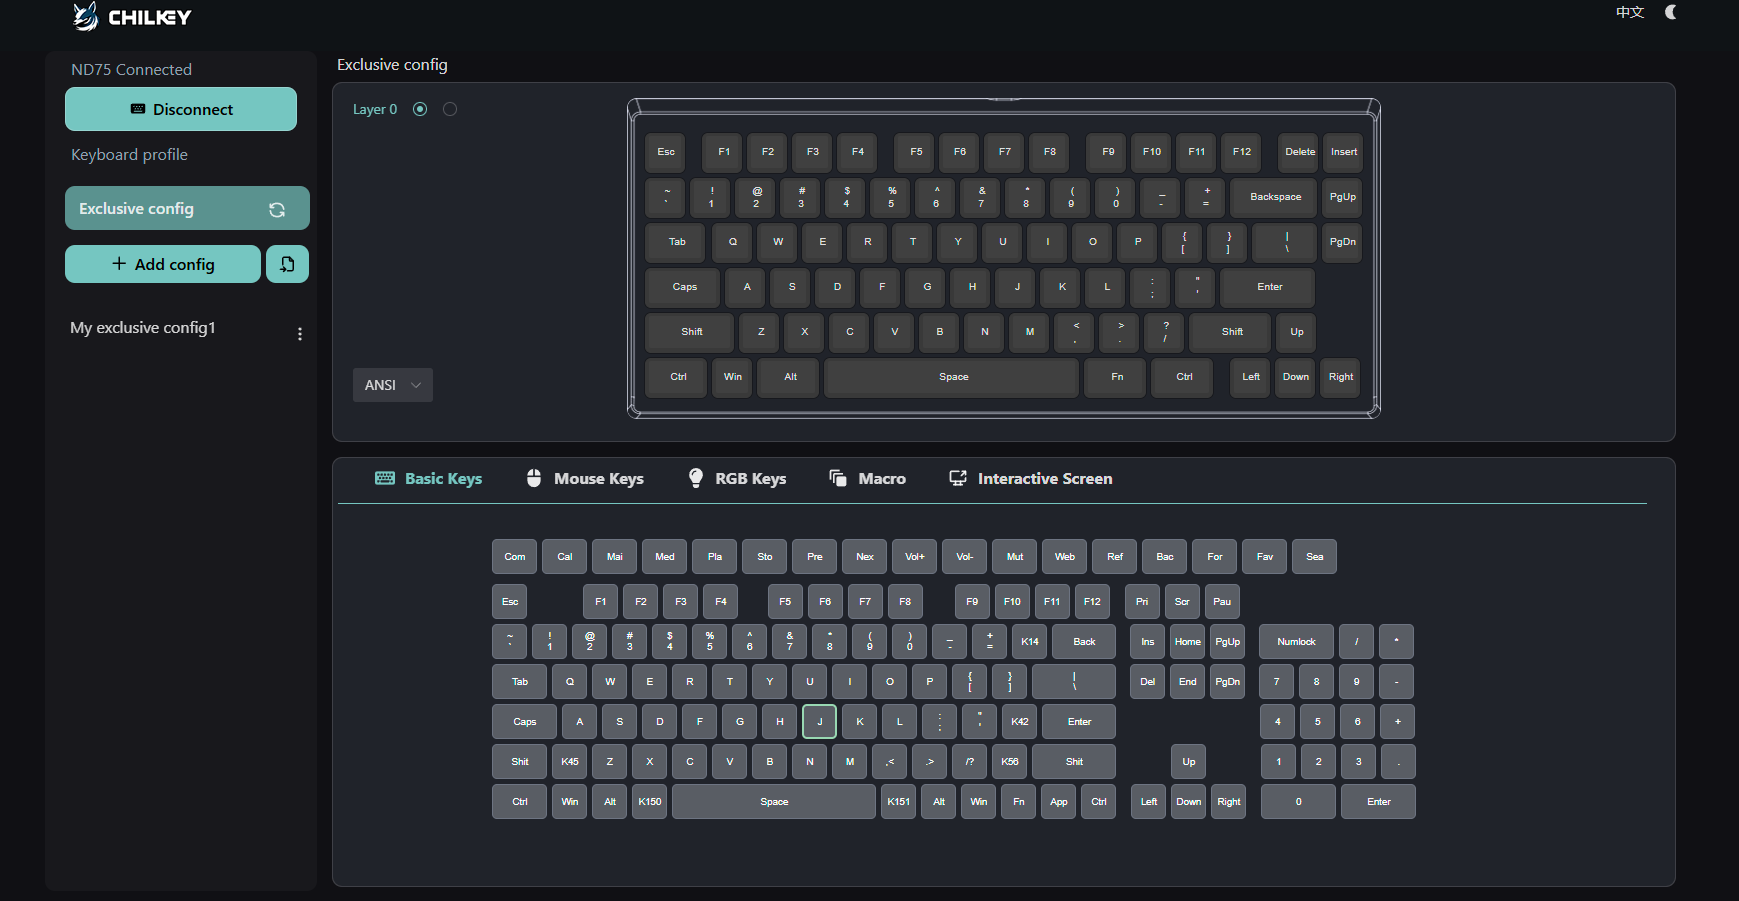The width and height of the screenshot is (1739, 901).
Task: Click Add config button
Action: point(163,264)
